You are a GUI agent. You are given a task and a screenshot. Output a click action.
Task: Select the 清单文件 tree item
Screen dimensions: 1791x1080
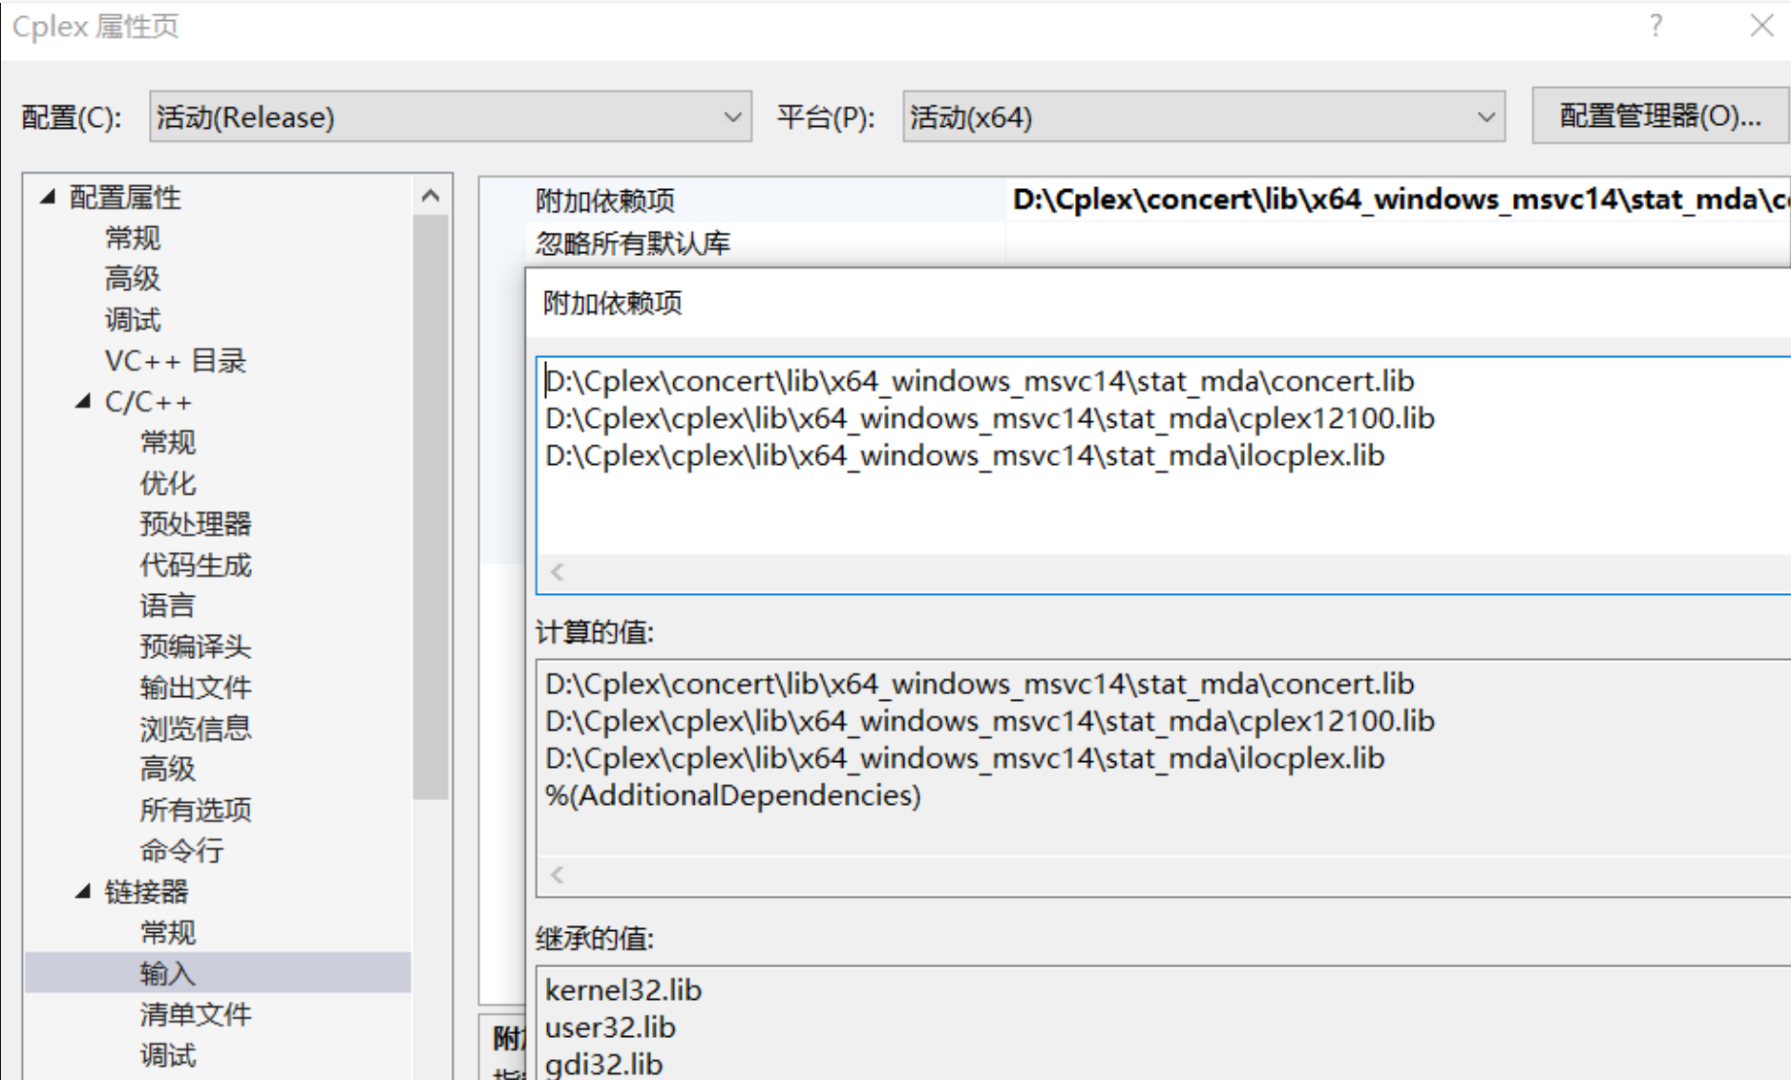point(196,1014)
